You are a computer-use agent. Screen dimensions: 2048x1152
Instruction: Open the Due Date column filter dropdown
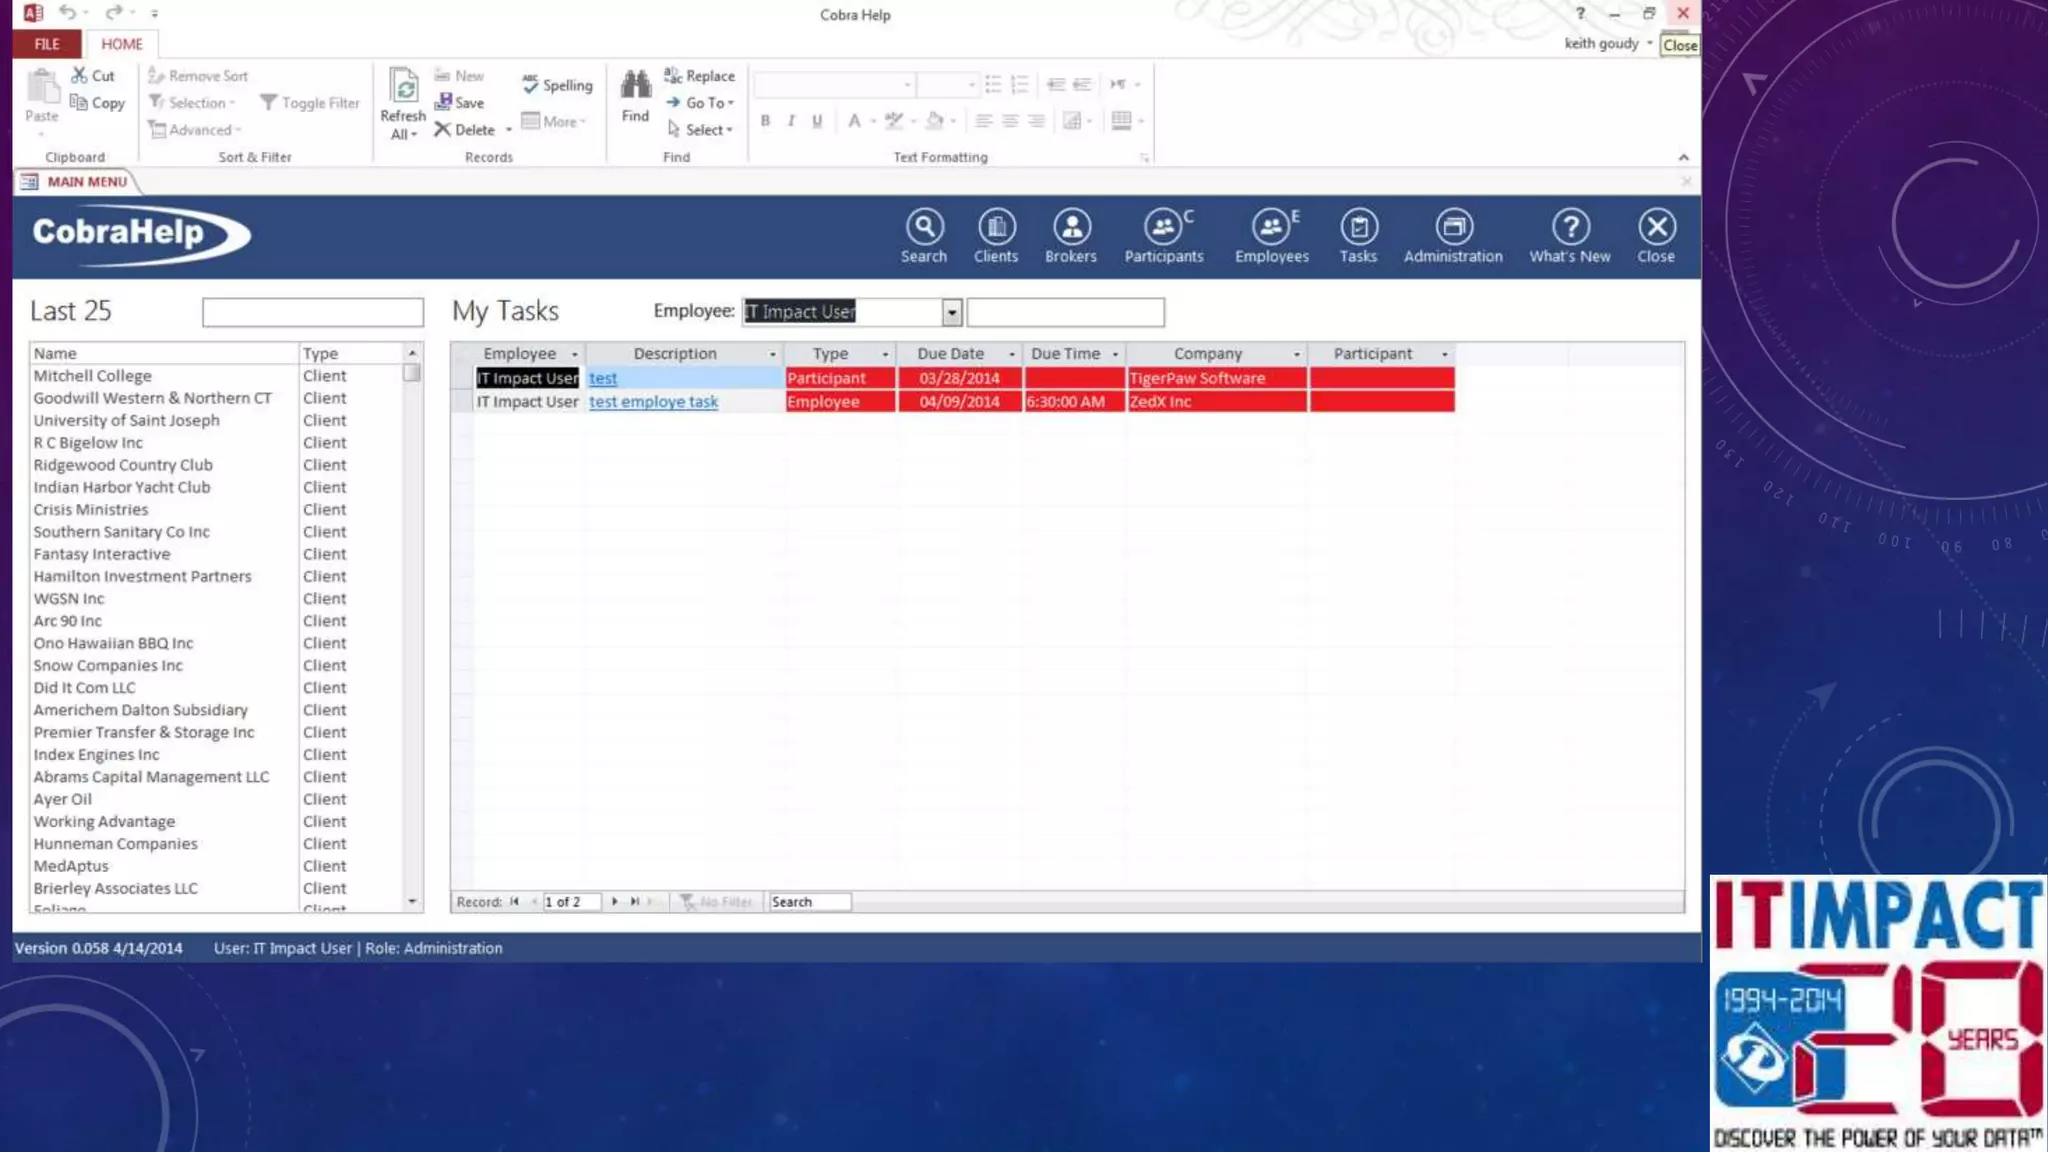point(1012,354)
